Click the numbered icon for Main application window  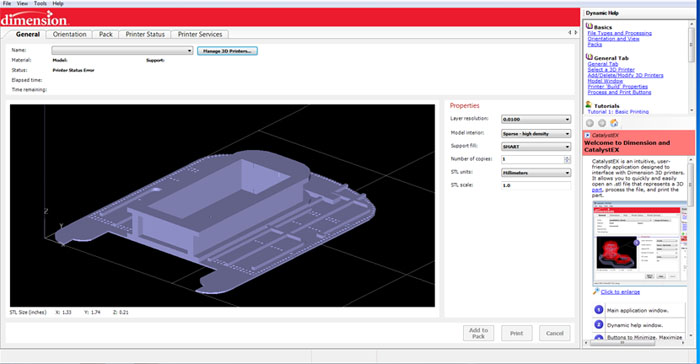coord(599,310)
